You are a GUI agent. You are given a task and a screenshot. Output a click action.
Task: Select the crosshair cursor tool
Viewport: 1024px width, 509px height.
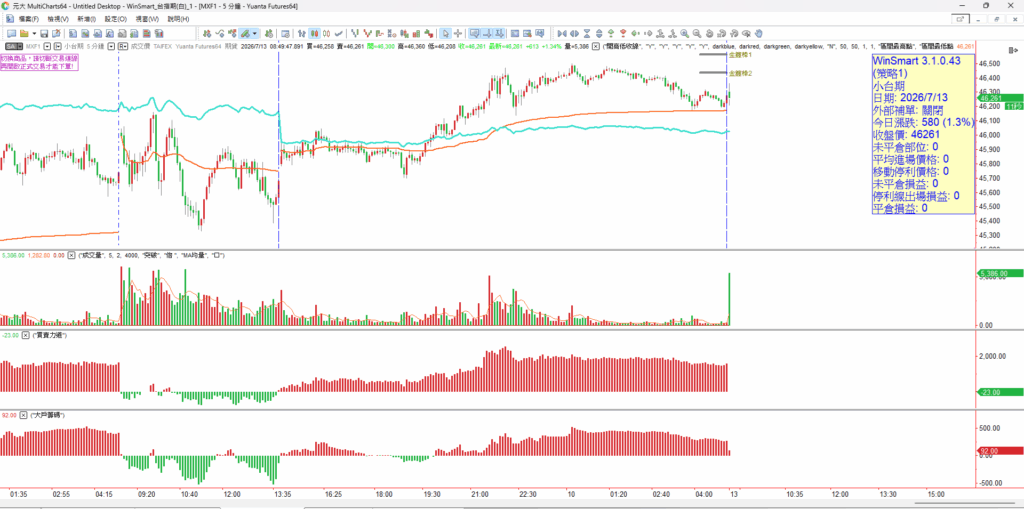coord(458,33)
